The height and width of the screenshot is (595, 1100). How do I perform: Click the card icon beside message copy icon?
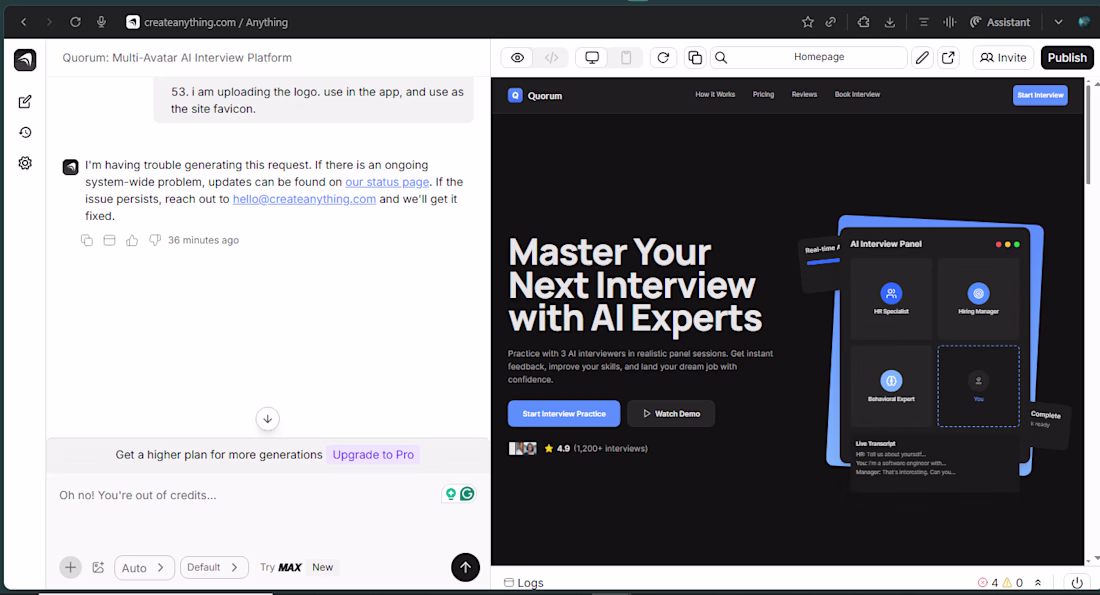coord(109,240)
